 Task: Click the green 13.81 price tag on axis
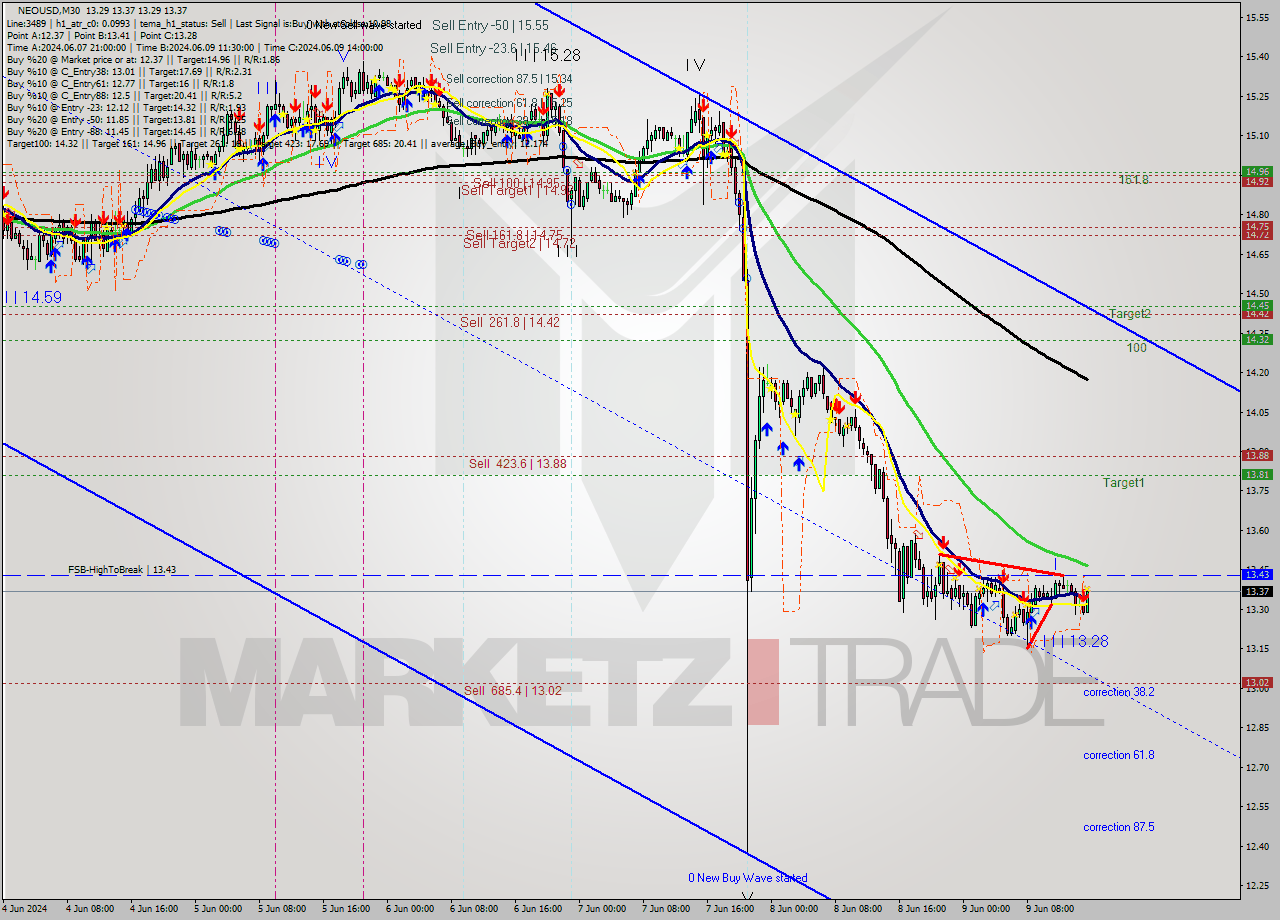point(1257,474)
